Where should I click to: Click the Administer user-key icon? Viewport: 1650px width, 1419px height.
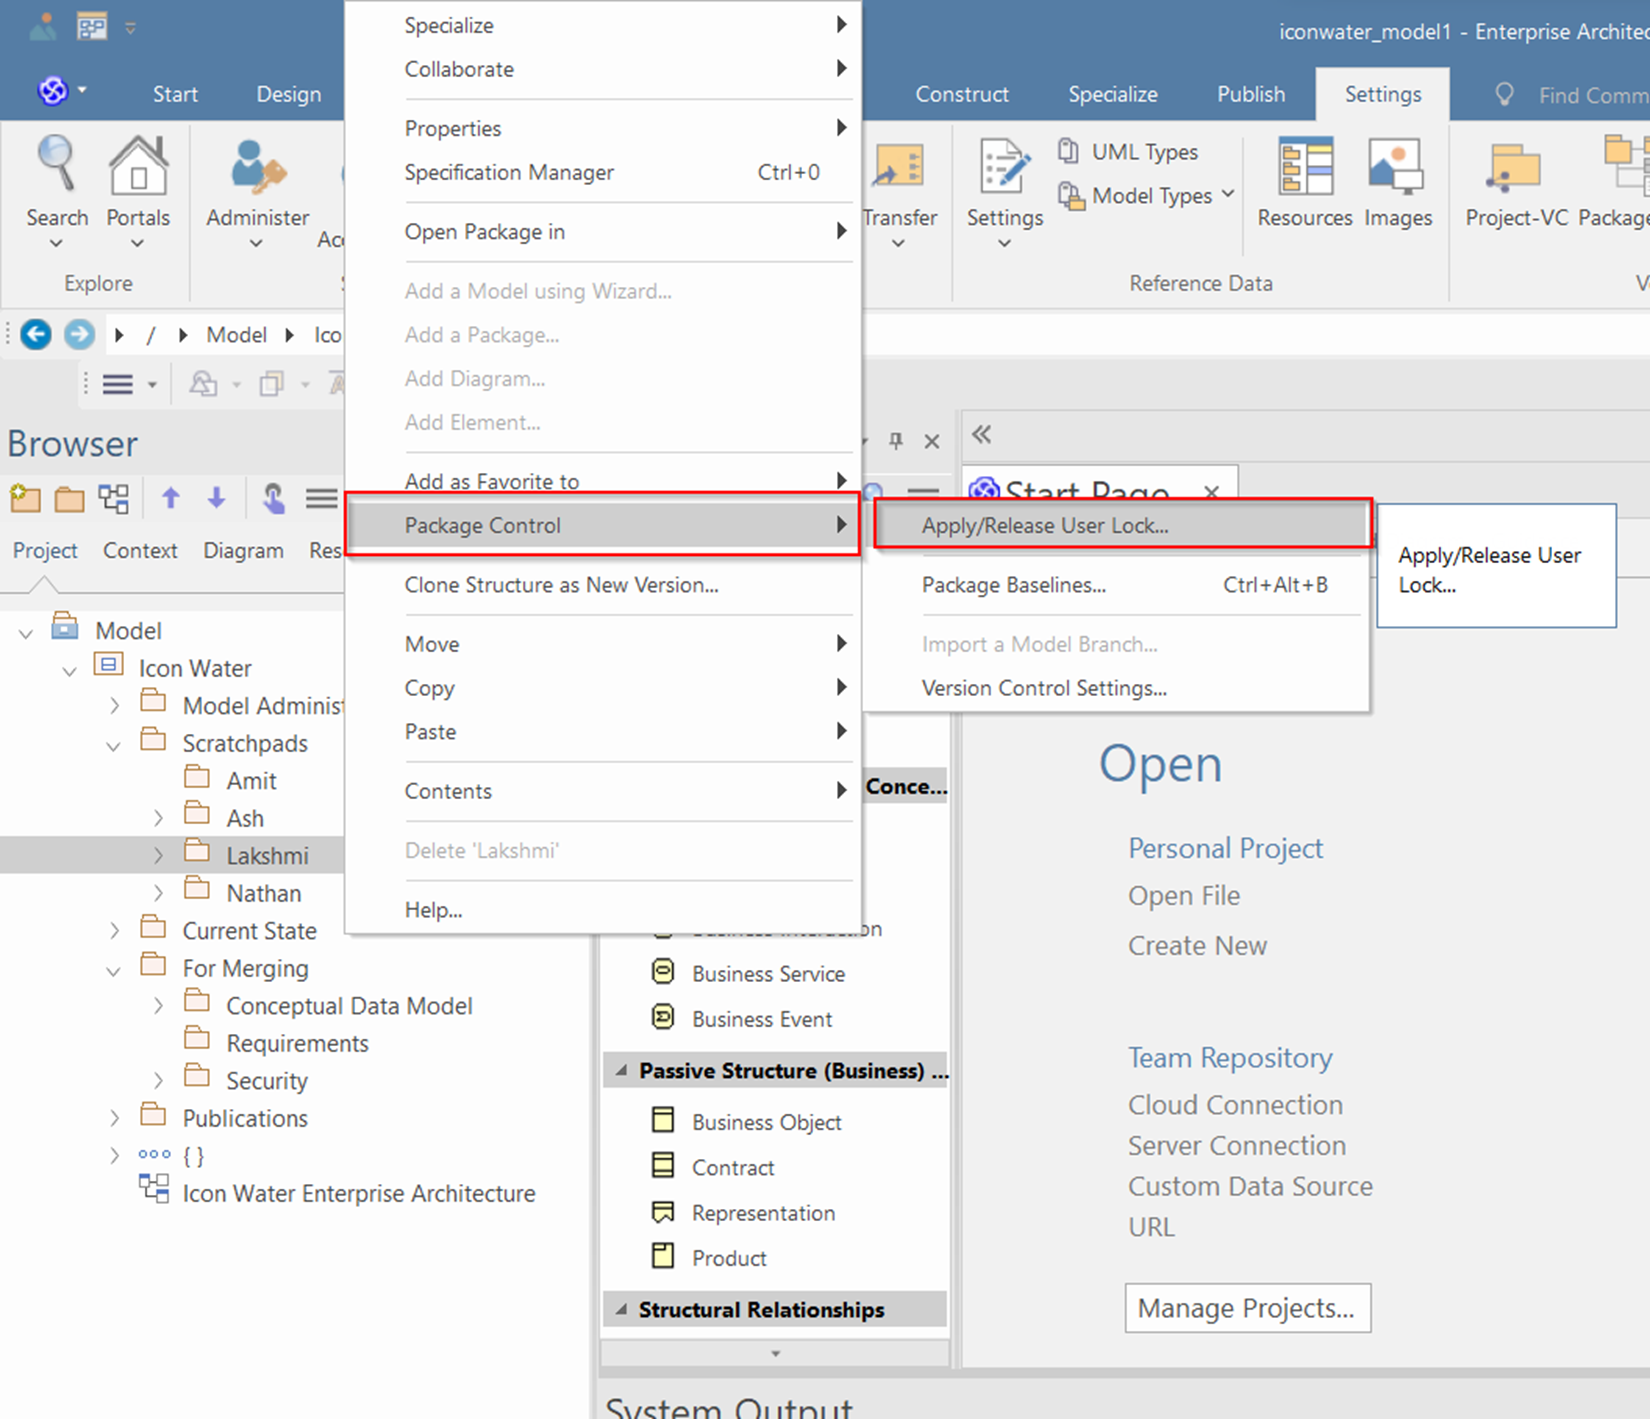pos(257,165)
